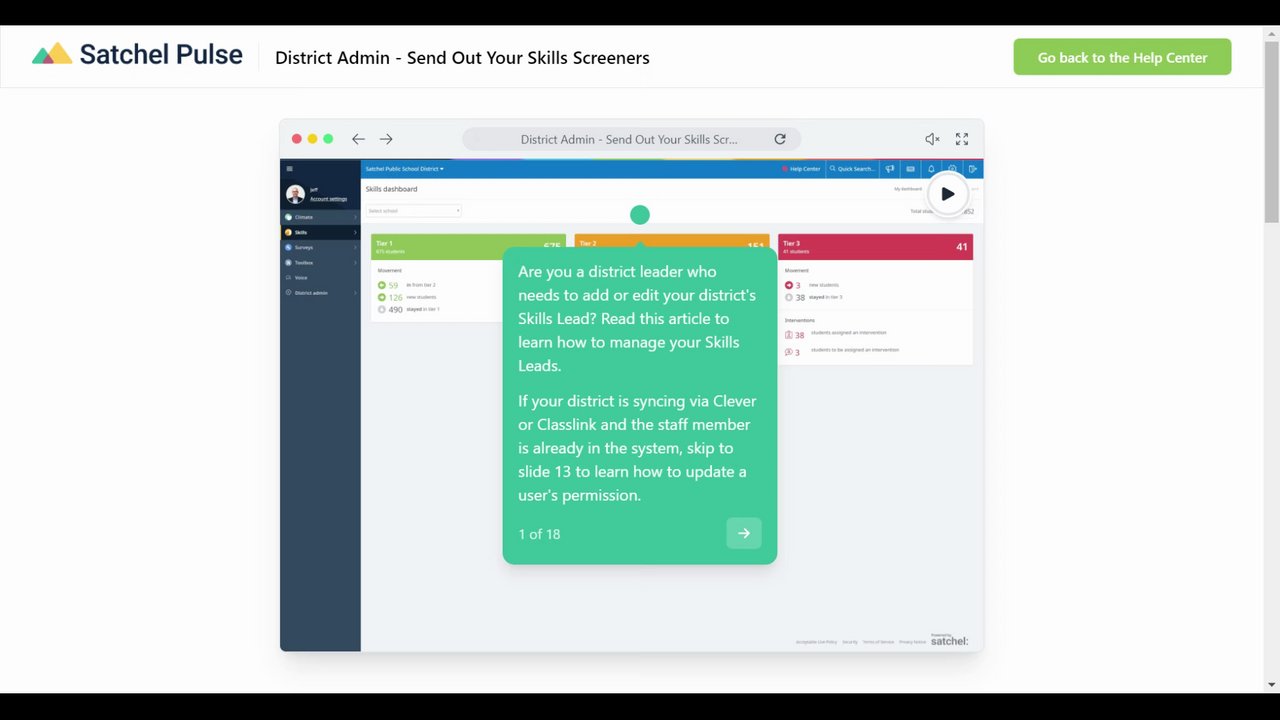Image resolution: width=1280 pixels, height=720 pixels.
Task: Click the My dashboard label
Action: (908, 189)
